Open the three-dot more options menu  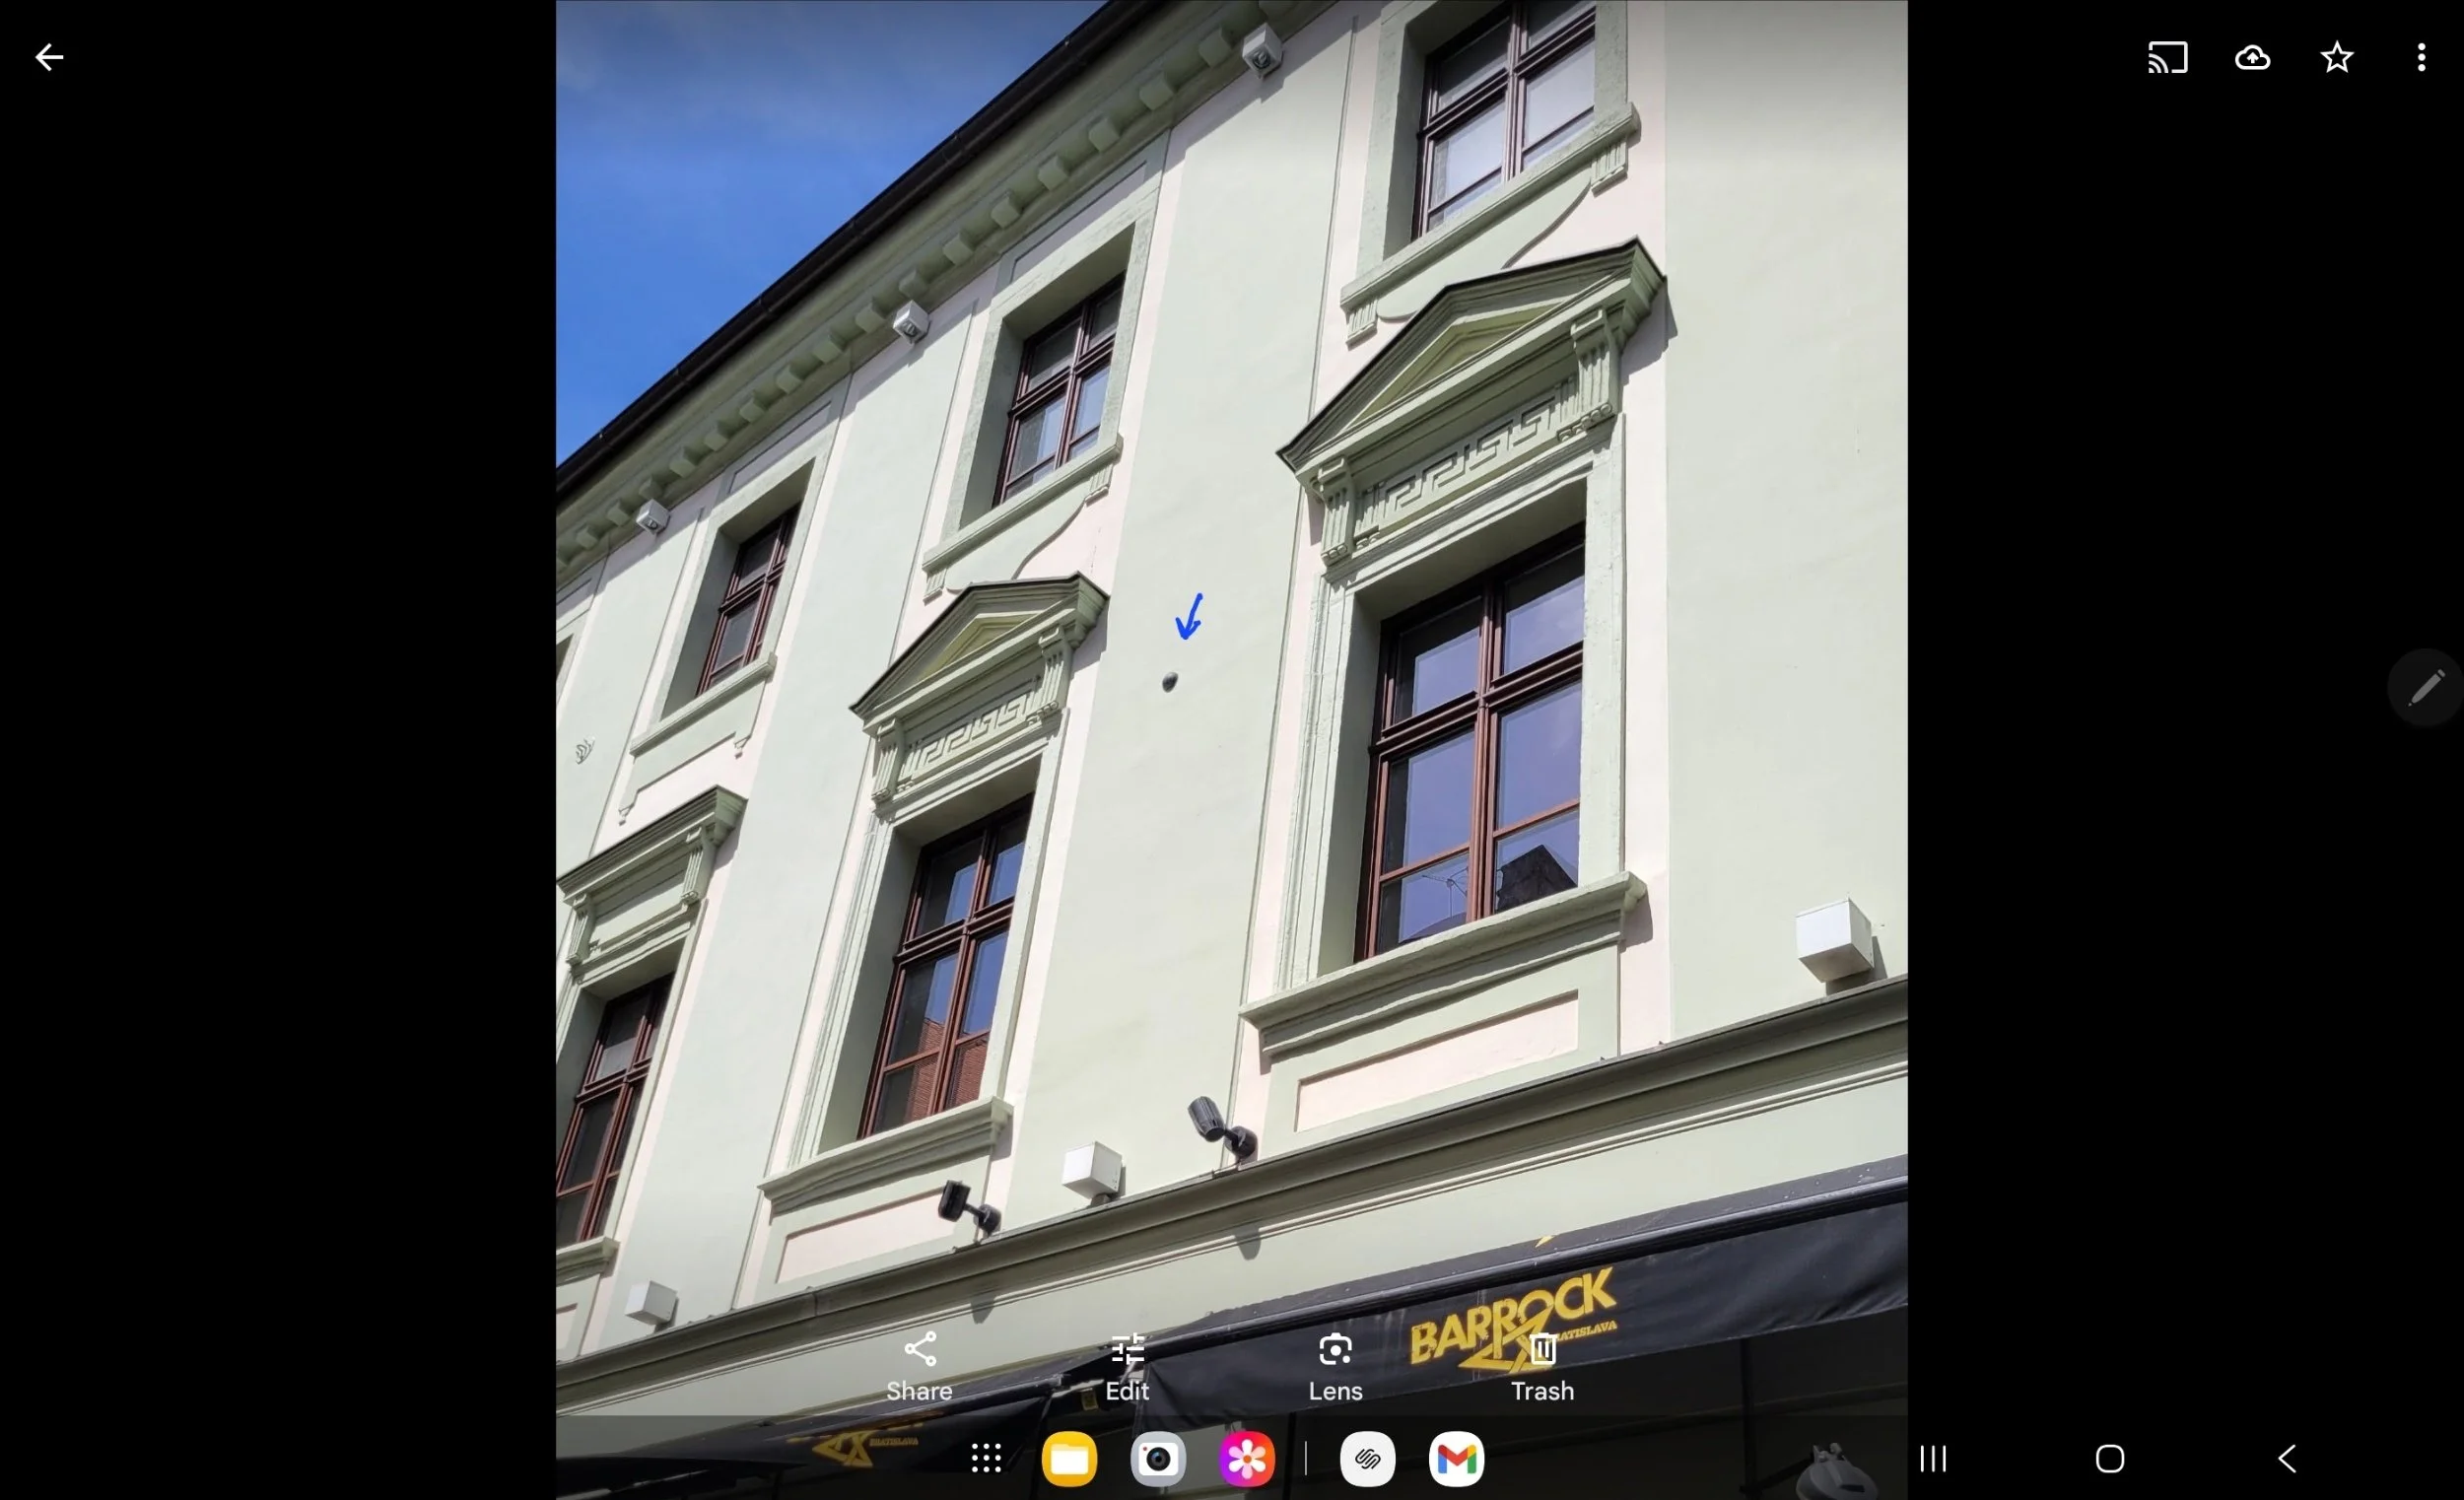click(2420, 57)
